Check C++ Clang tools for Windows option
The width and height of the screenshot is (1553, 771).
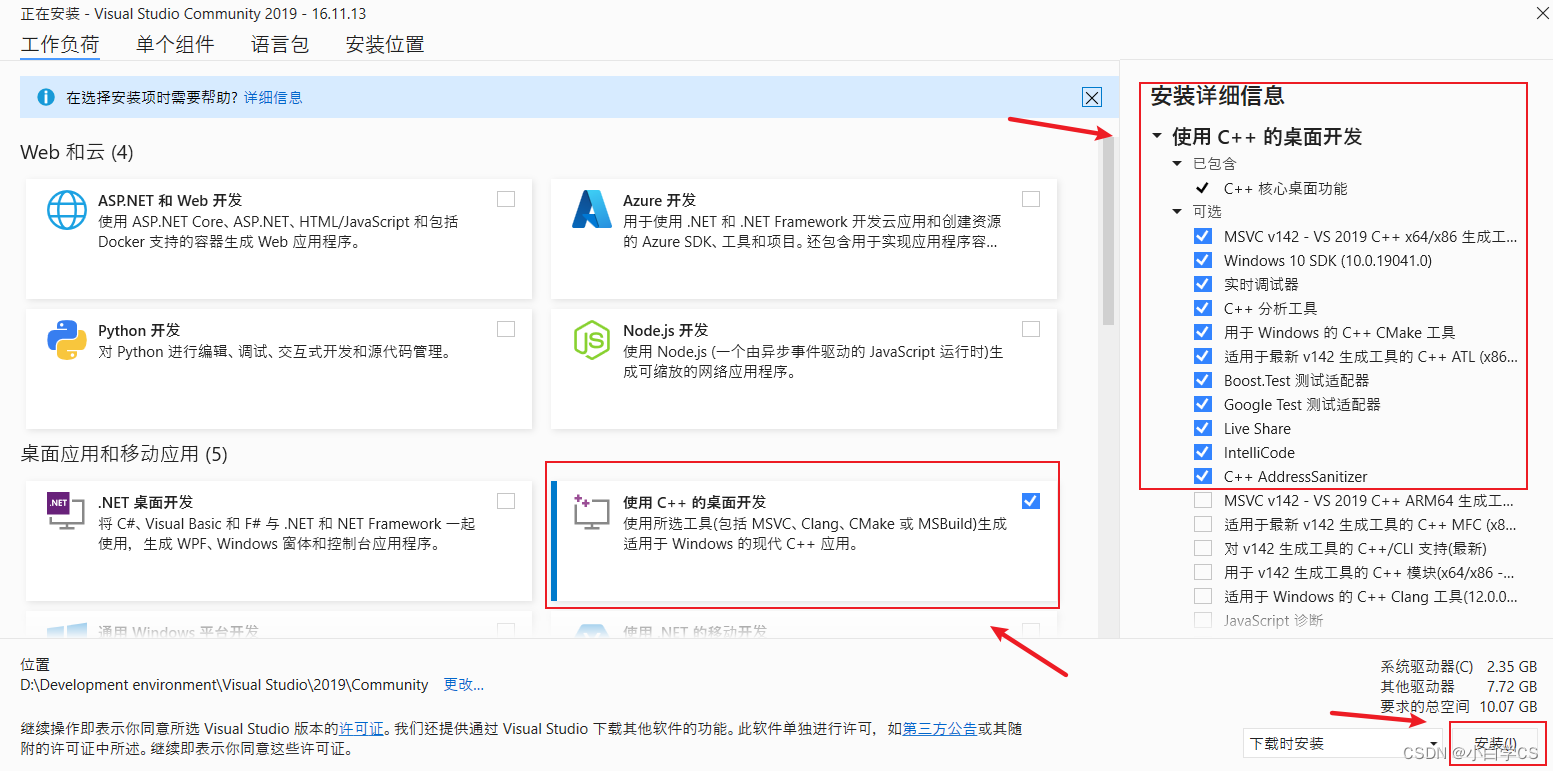click(x=1203, y=596)
